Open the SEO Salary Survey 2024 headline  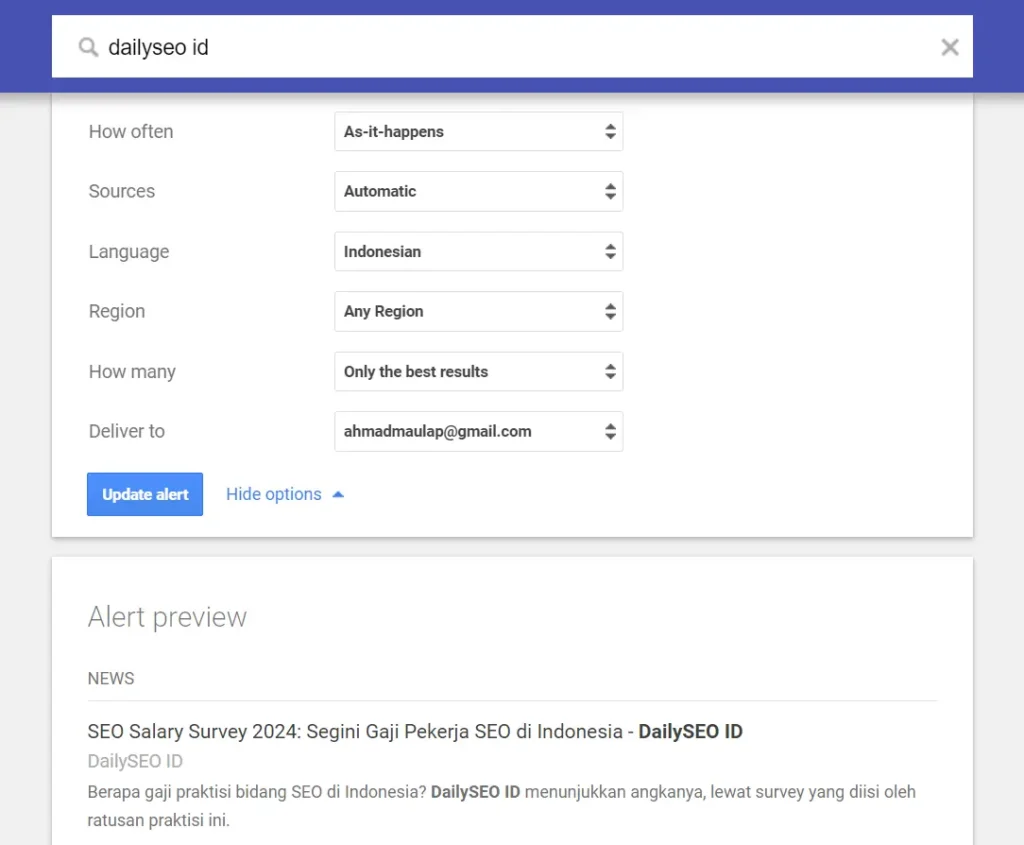tap(415, 731)
